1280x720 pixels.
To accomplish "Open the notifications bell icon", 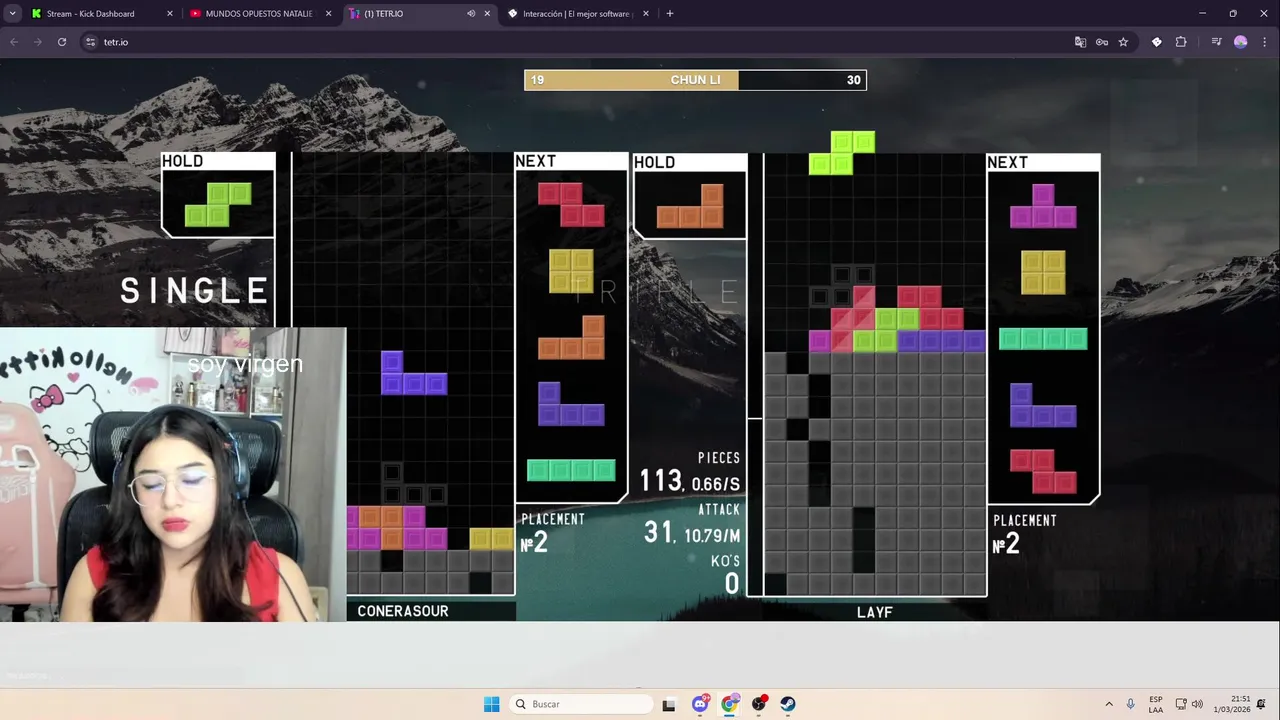I will click(1265, 704).
